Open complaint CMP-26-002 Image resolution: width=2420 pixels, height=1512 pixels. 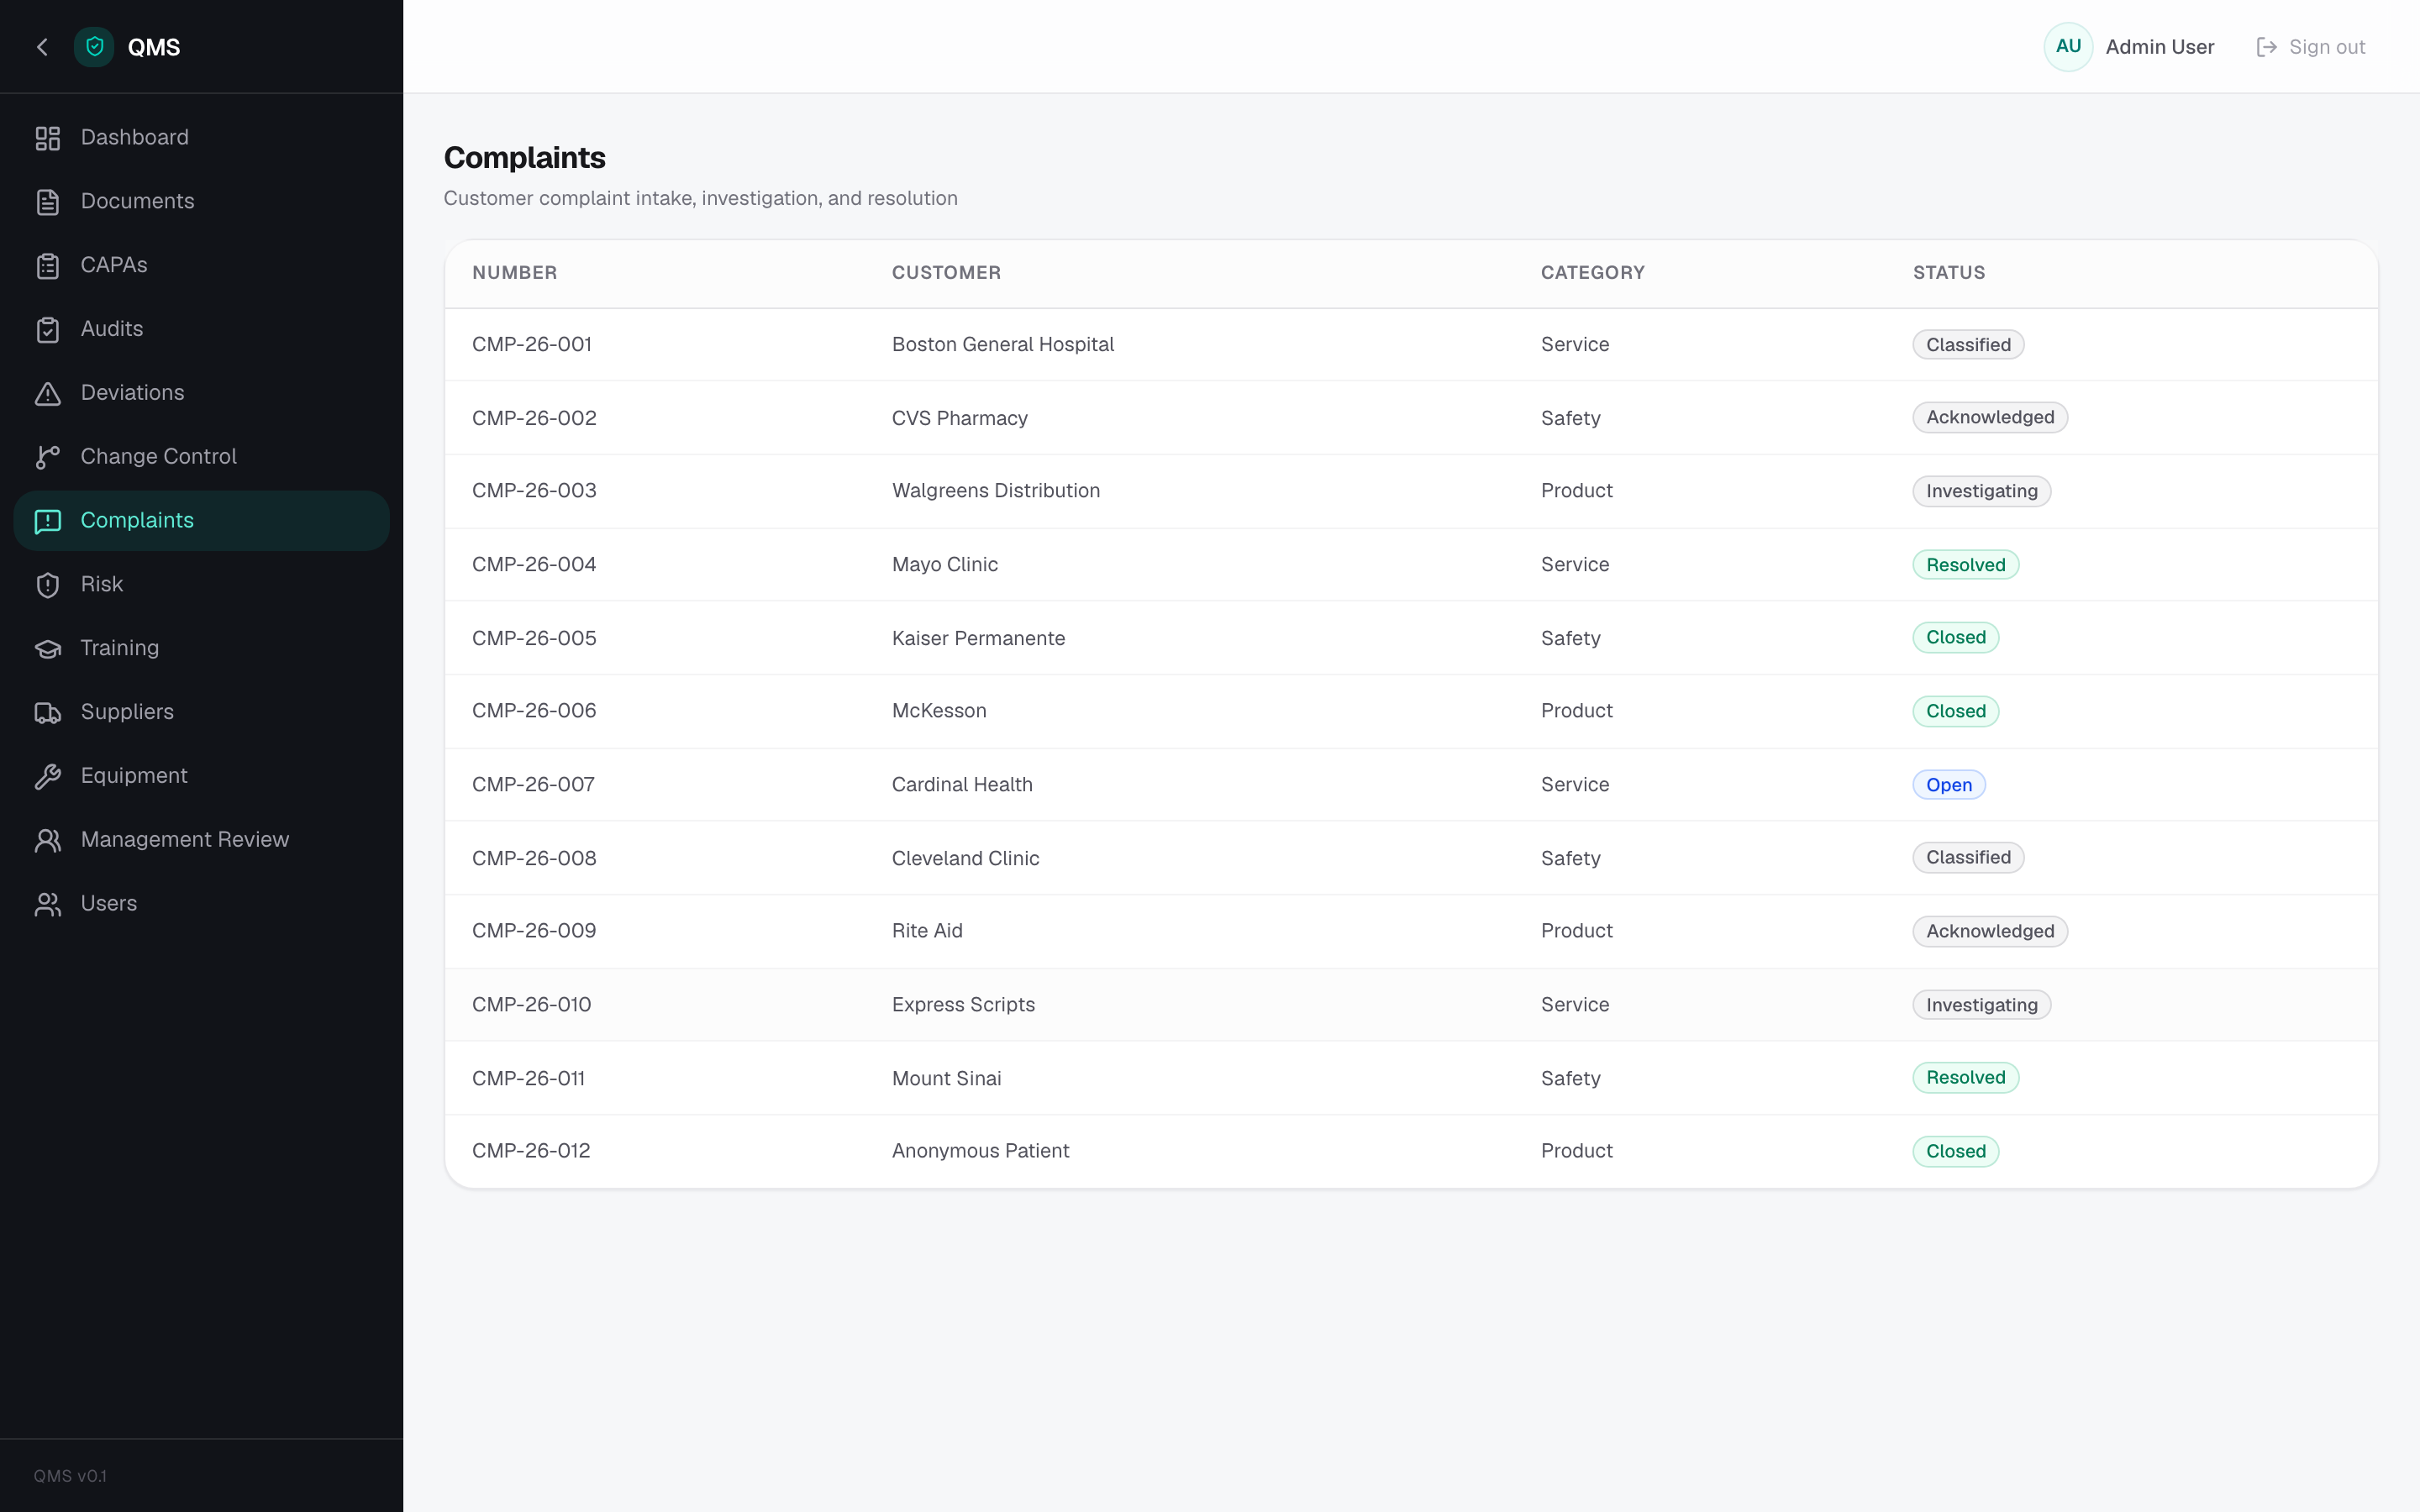(x=534, y=418)
